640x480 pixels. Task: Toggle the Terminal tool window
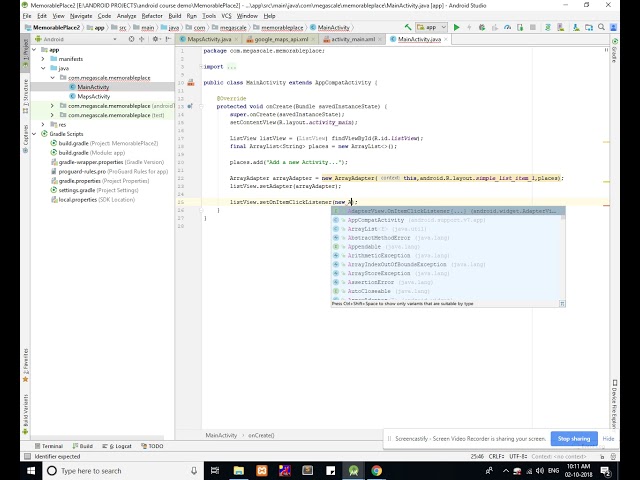point(49,446)
